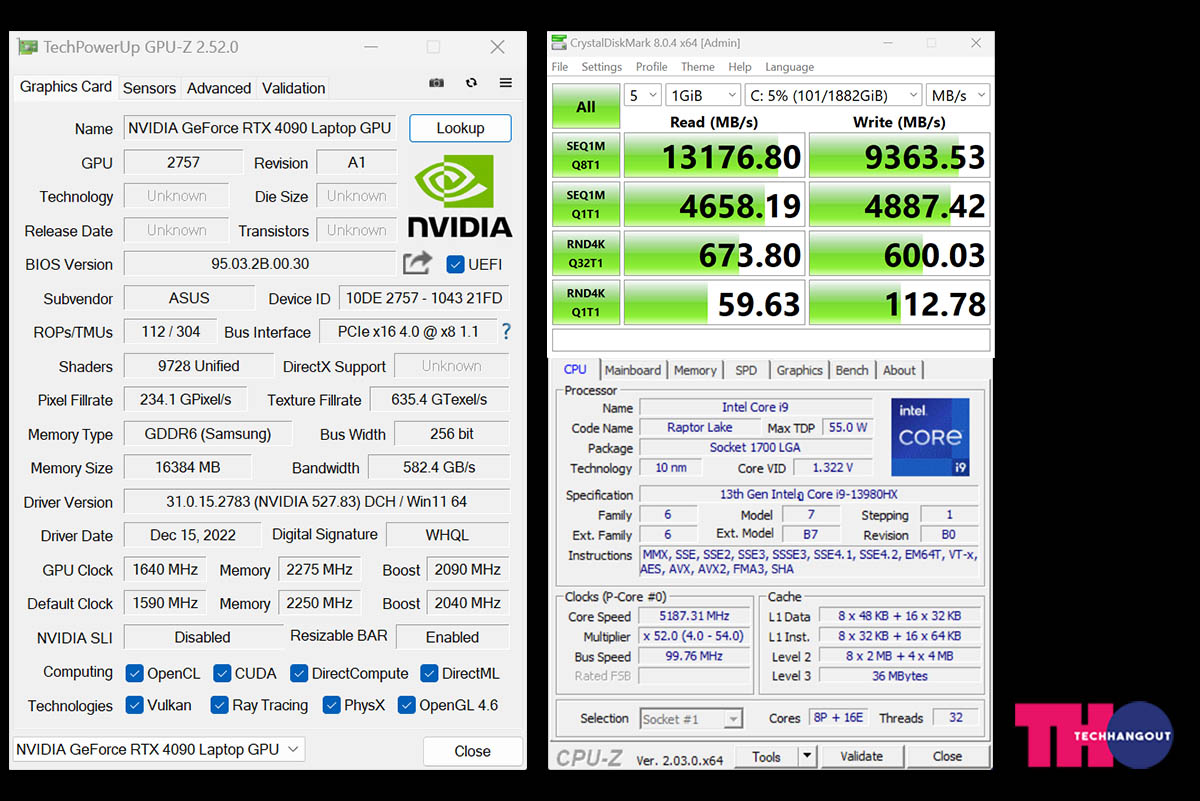1200x801 pixels.
Task: Click the Bus Interface question mark
Action: (506, 331)
